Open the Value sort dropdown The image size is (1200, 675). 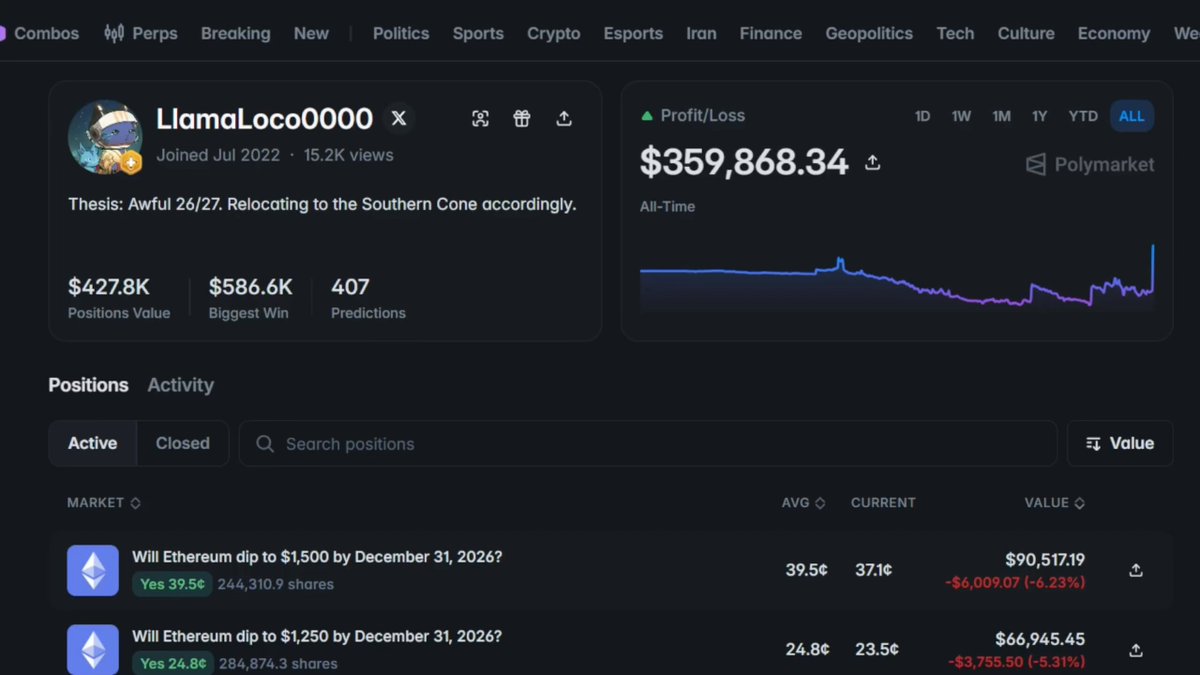click(x=1120, y=443)
